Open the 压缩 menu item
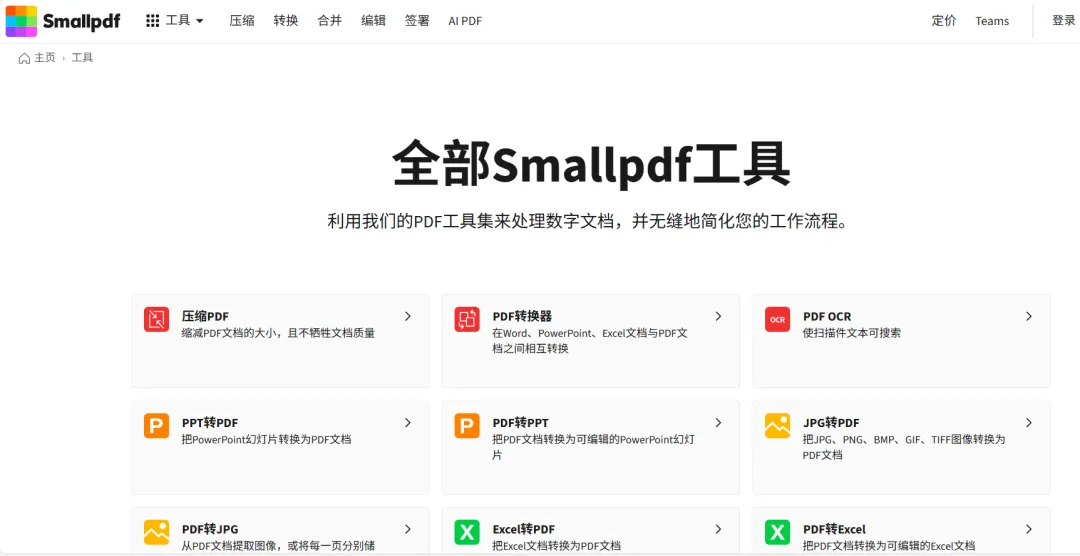 [x=242, y=21]
